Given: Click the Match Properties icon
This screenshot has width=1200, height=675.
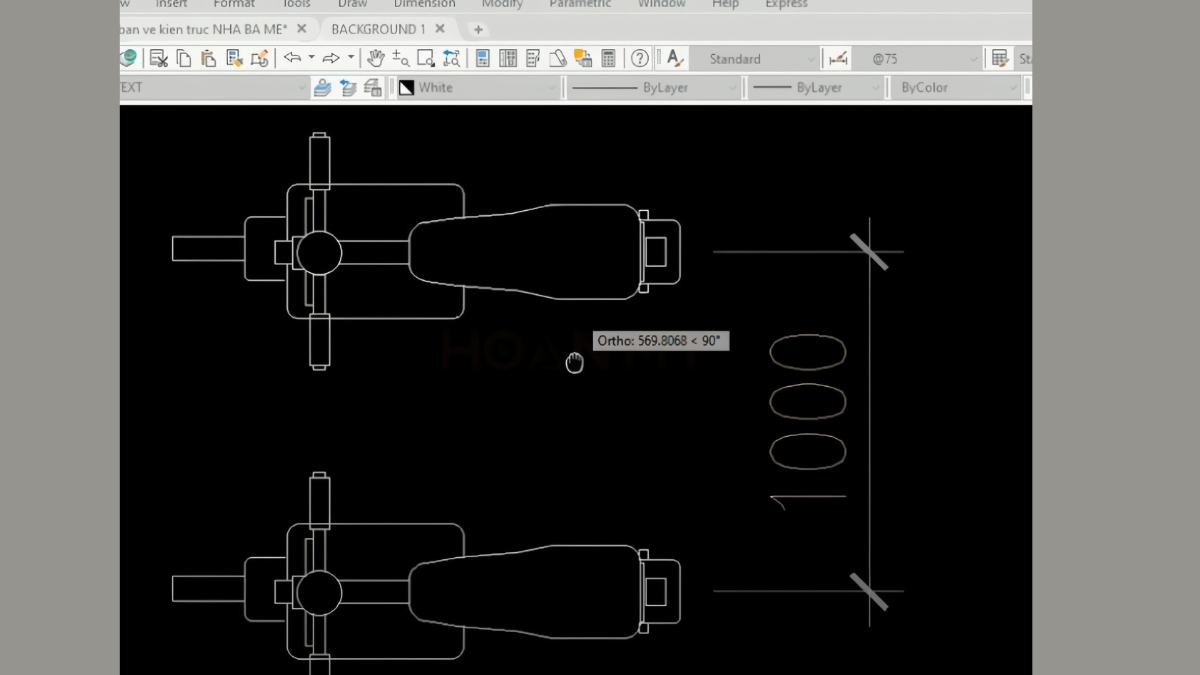Looking at the screenshot, I should pos(235,58).
